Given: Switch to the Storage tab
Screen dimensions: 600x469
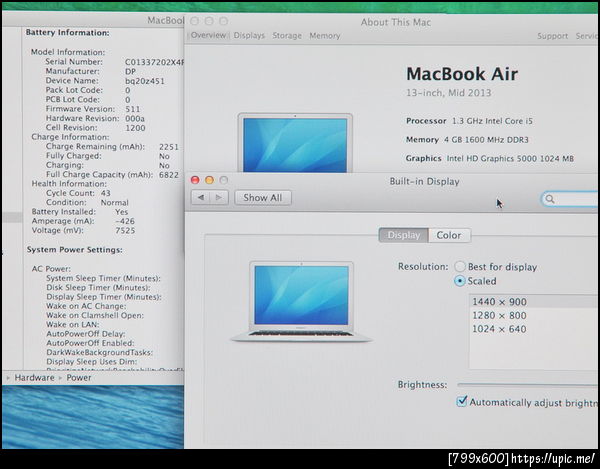Looking at the screenshot, I should (287, 36).
